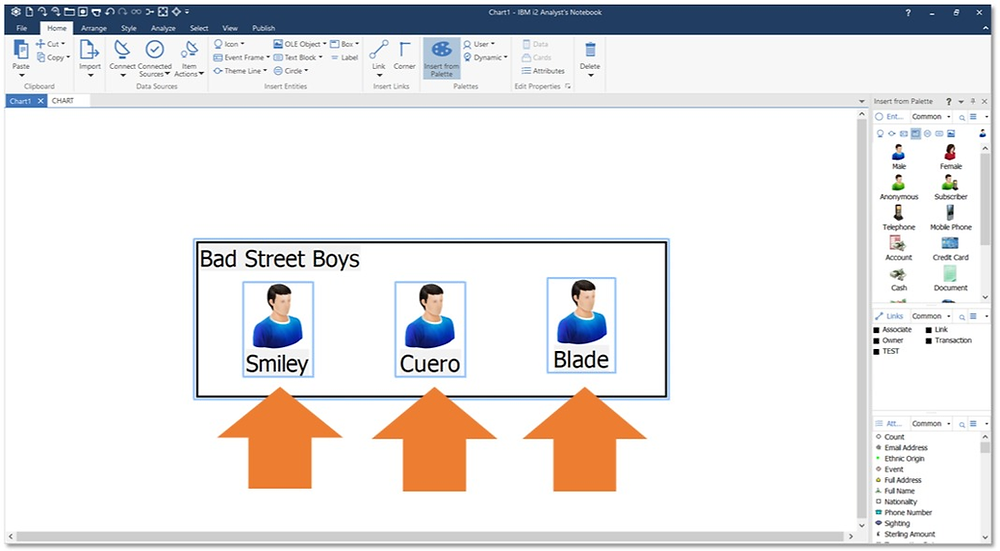Expand the Icon dropdown in Insert Entities
This screenshot has width=1000, height=551.
pos(229,44)
